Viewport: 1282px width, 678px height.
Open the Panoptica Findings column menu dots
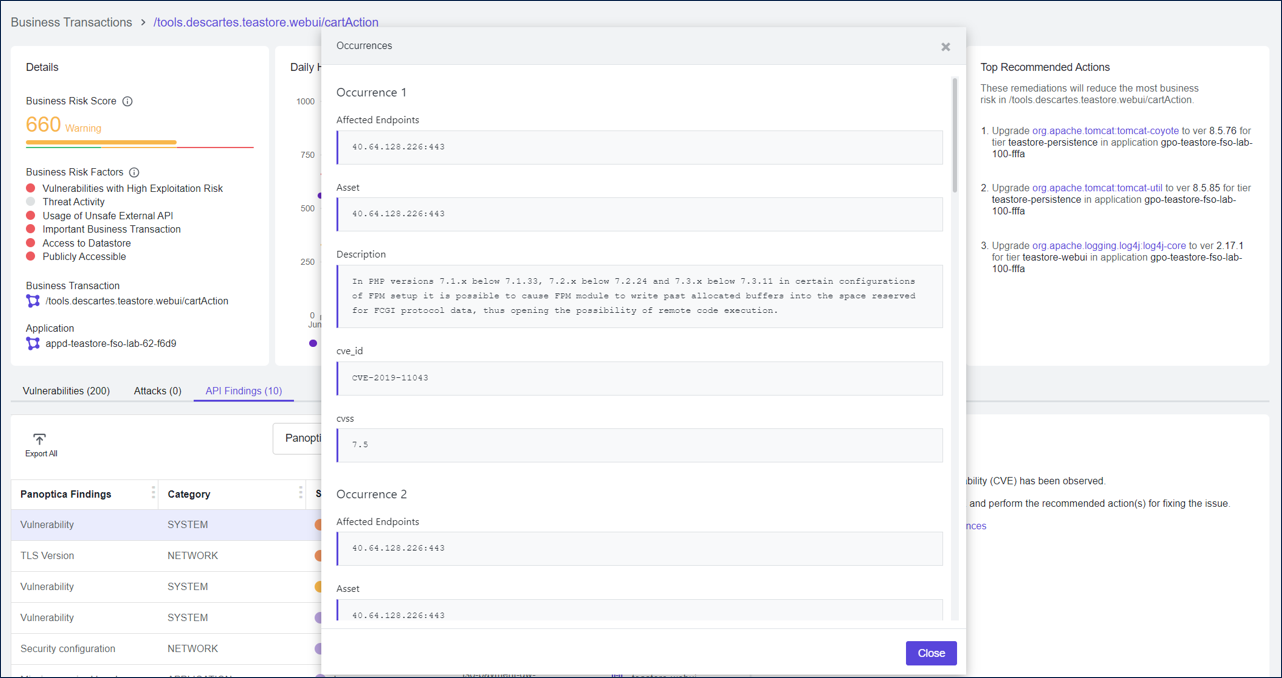[153, 493]
